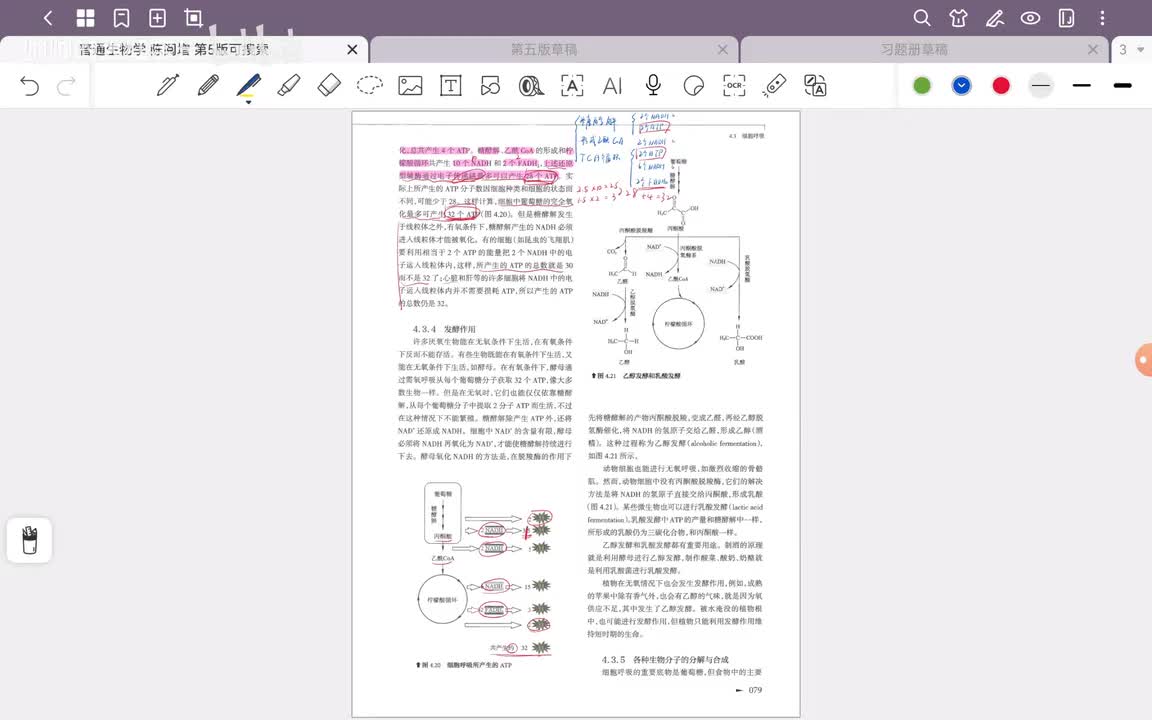1152x720 pixels.
Task: Switch to the 普通生物学 陈阅增 tab
Action: (173, 49)
